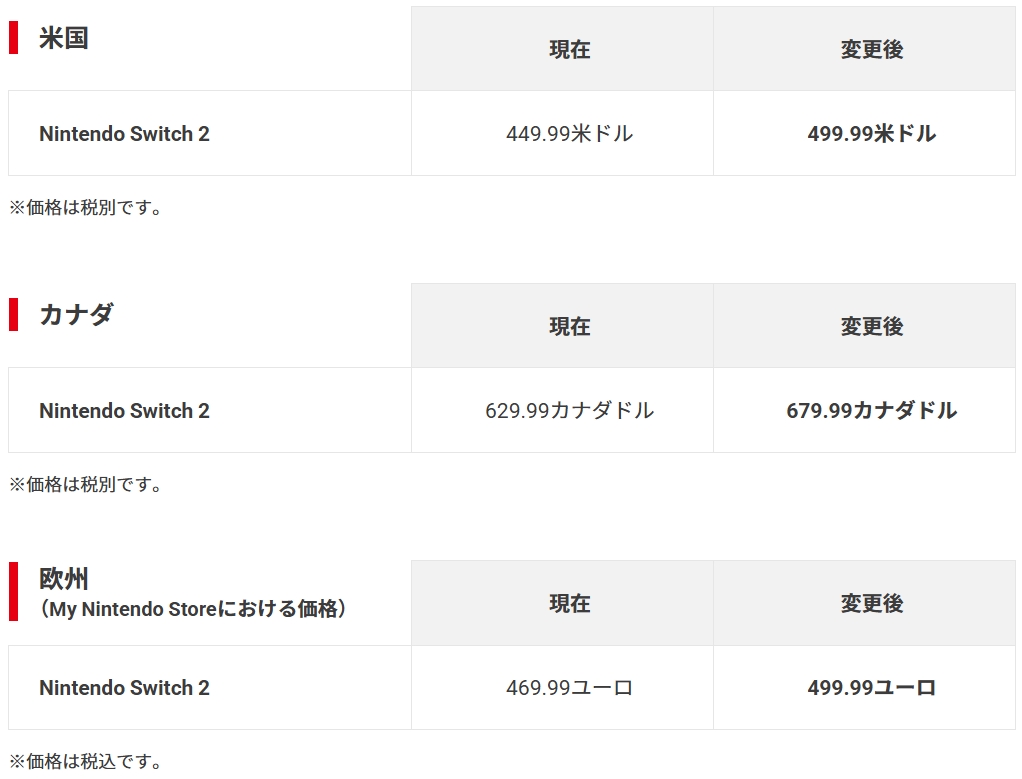Image resolution: width=1022 pixels, height=779 pixels.
Task: Click the red bar beside 米国 heading
Action: (x=13, y=37)
